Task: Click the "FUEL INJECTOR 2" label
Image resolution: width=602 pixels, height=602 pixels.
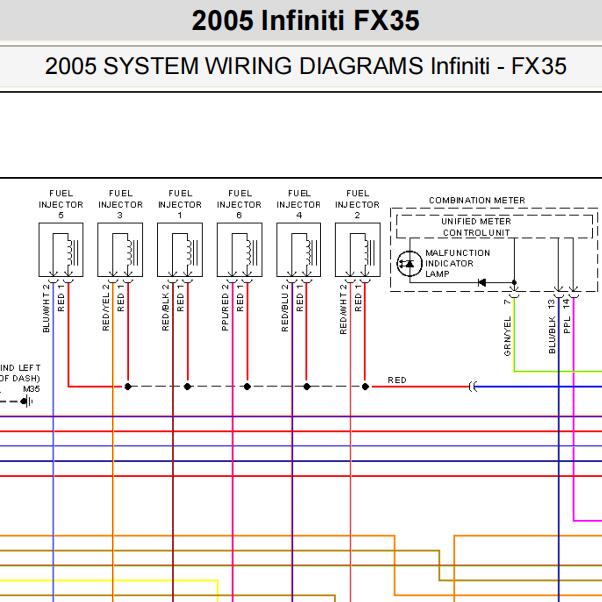Action: [357, 204]
